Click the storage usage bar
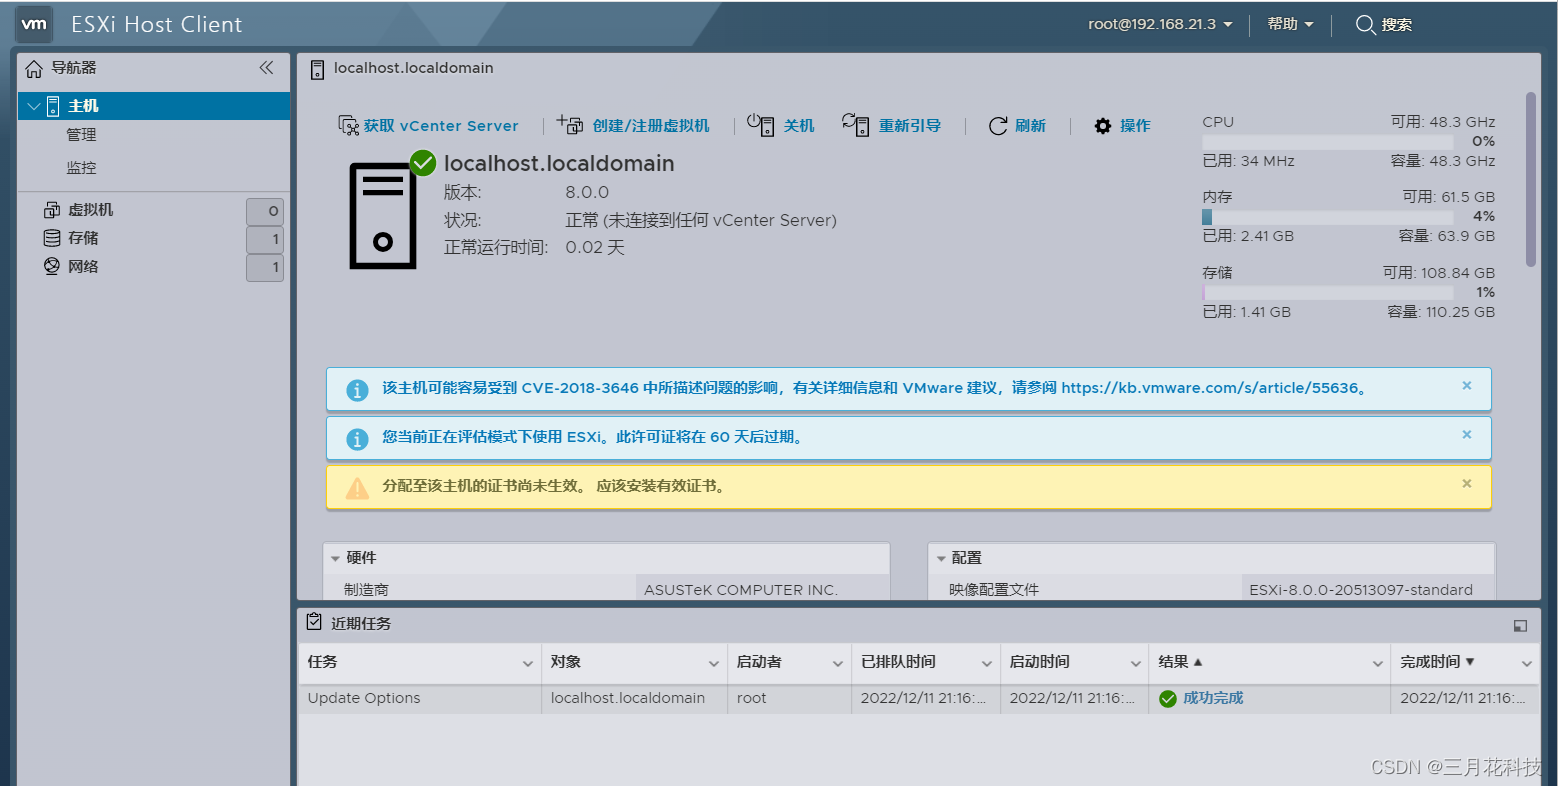Viewport: 1558px width, 786px height. click(1327, 292)
